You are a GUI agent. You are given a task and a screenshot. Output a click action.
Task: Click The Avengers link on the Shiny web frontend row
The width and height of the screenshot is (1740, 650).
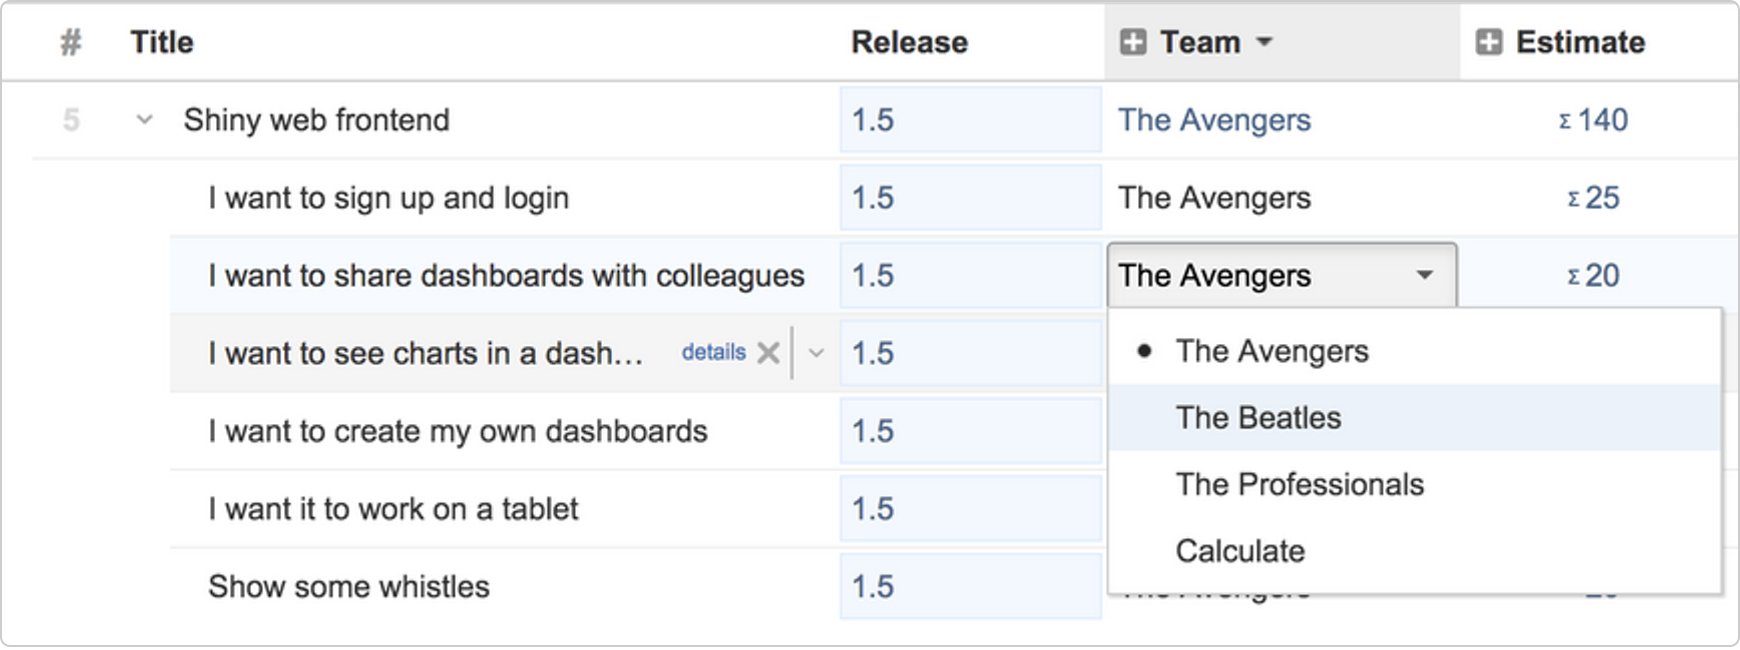[x=1214, y=120]
